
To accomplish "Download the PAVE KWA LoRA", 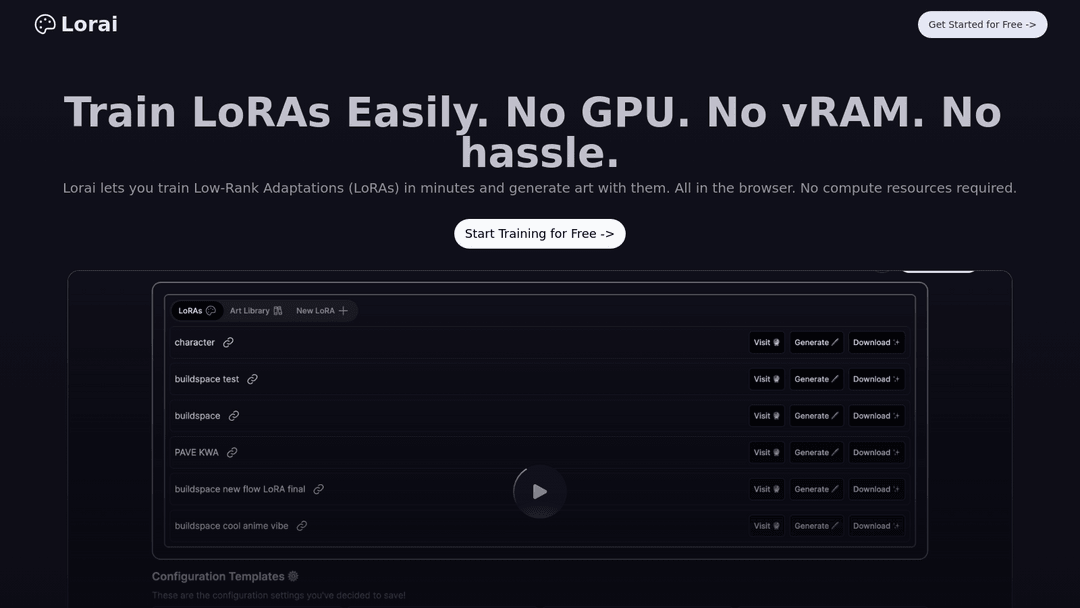I will 876,452.
